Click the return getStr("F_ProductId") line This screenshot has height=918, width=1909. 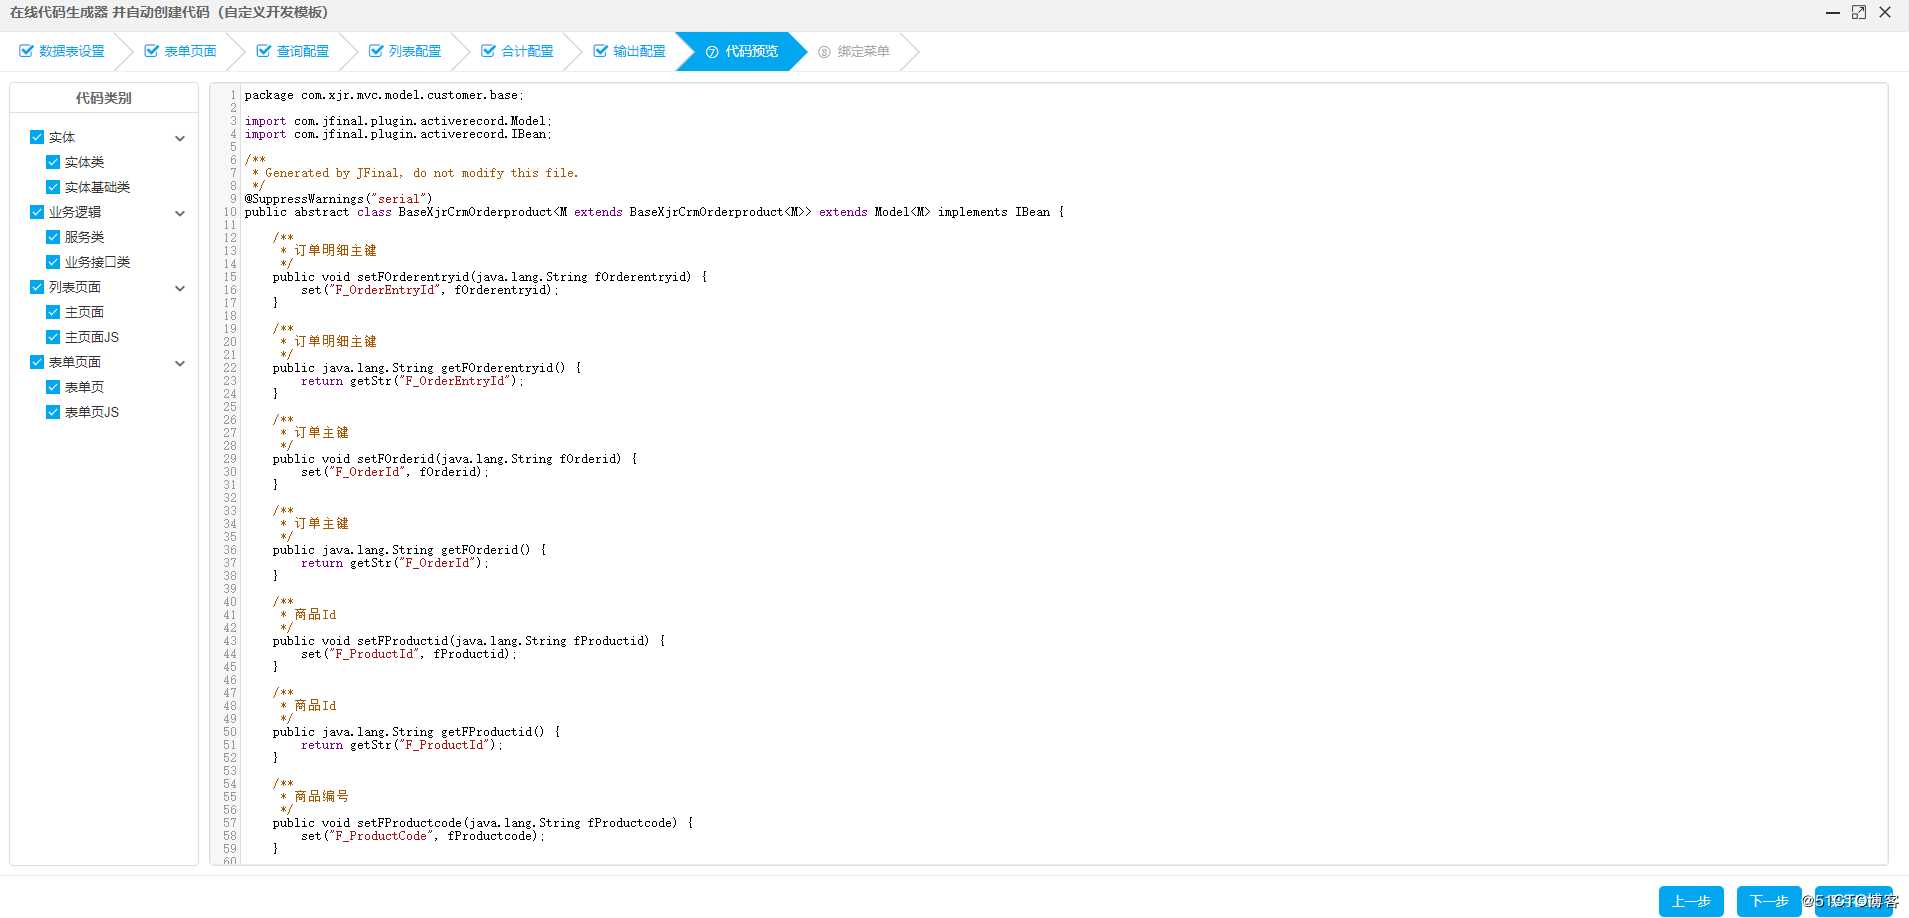402,745
